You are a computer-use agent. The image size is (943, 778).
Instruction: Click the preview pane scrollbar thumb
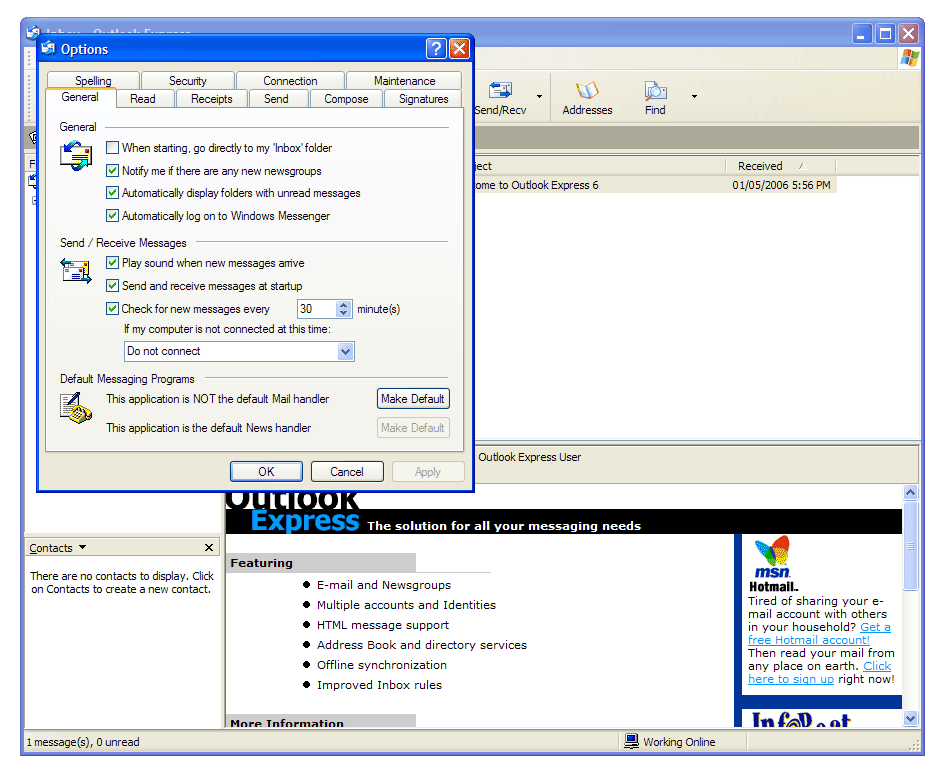(x=911, y=545)
